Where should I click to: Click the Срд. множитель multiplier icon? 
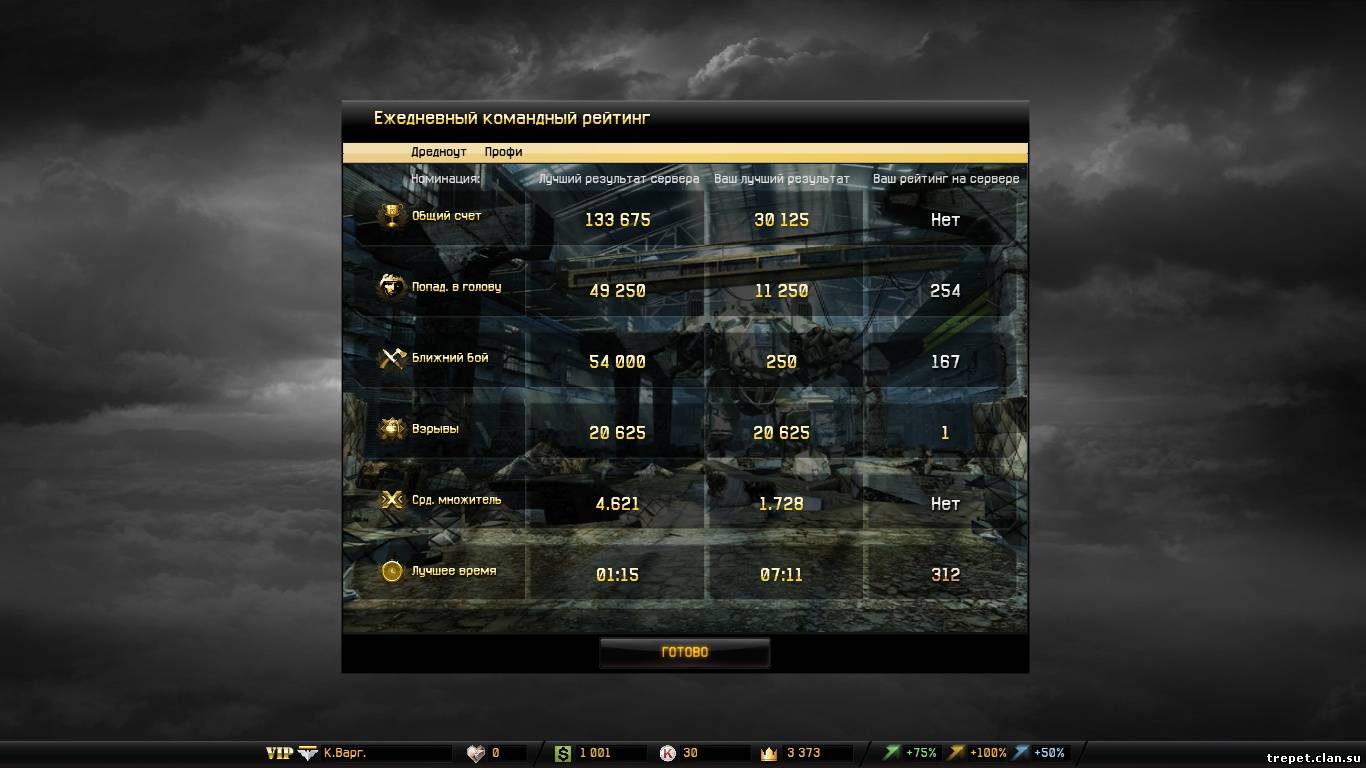(x=392, y=500)
